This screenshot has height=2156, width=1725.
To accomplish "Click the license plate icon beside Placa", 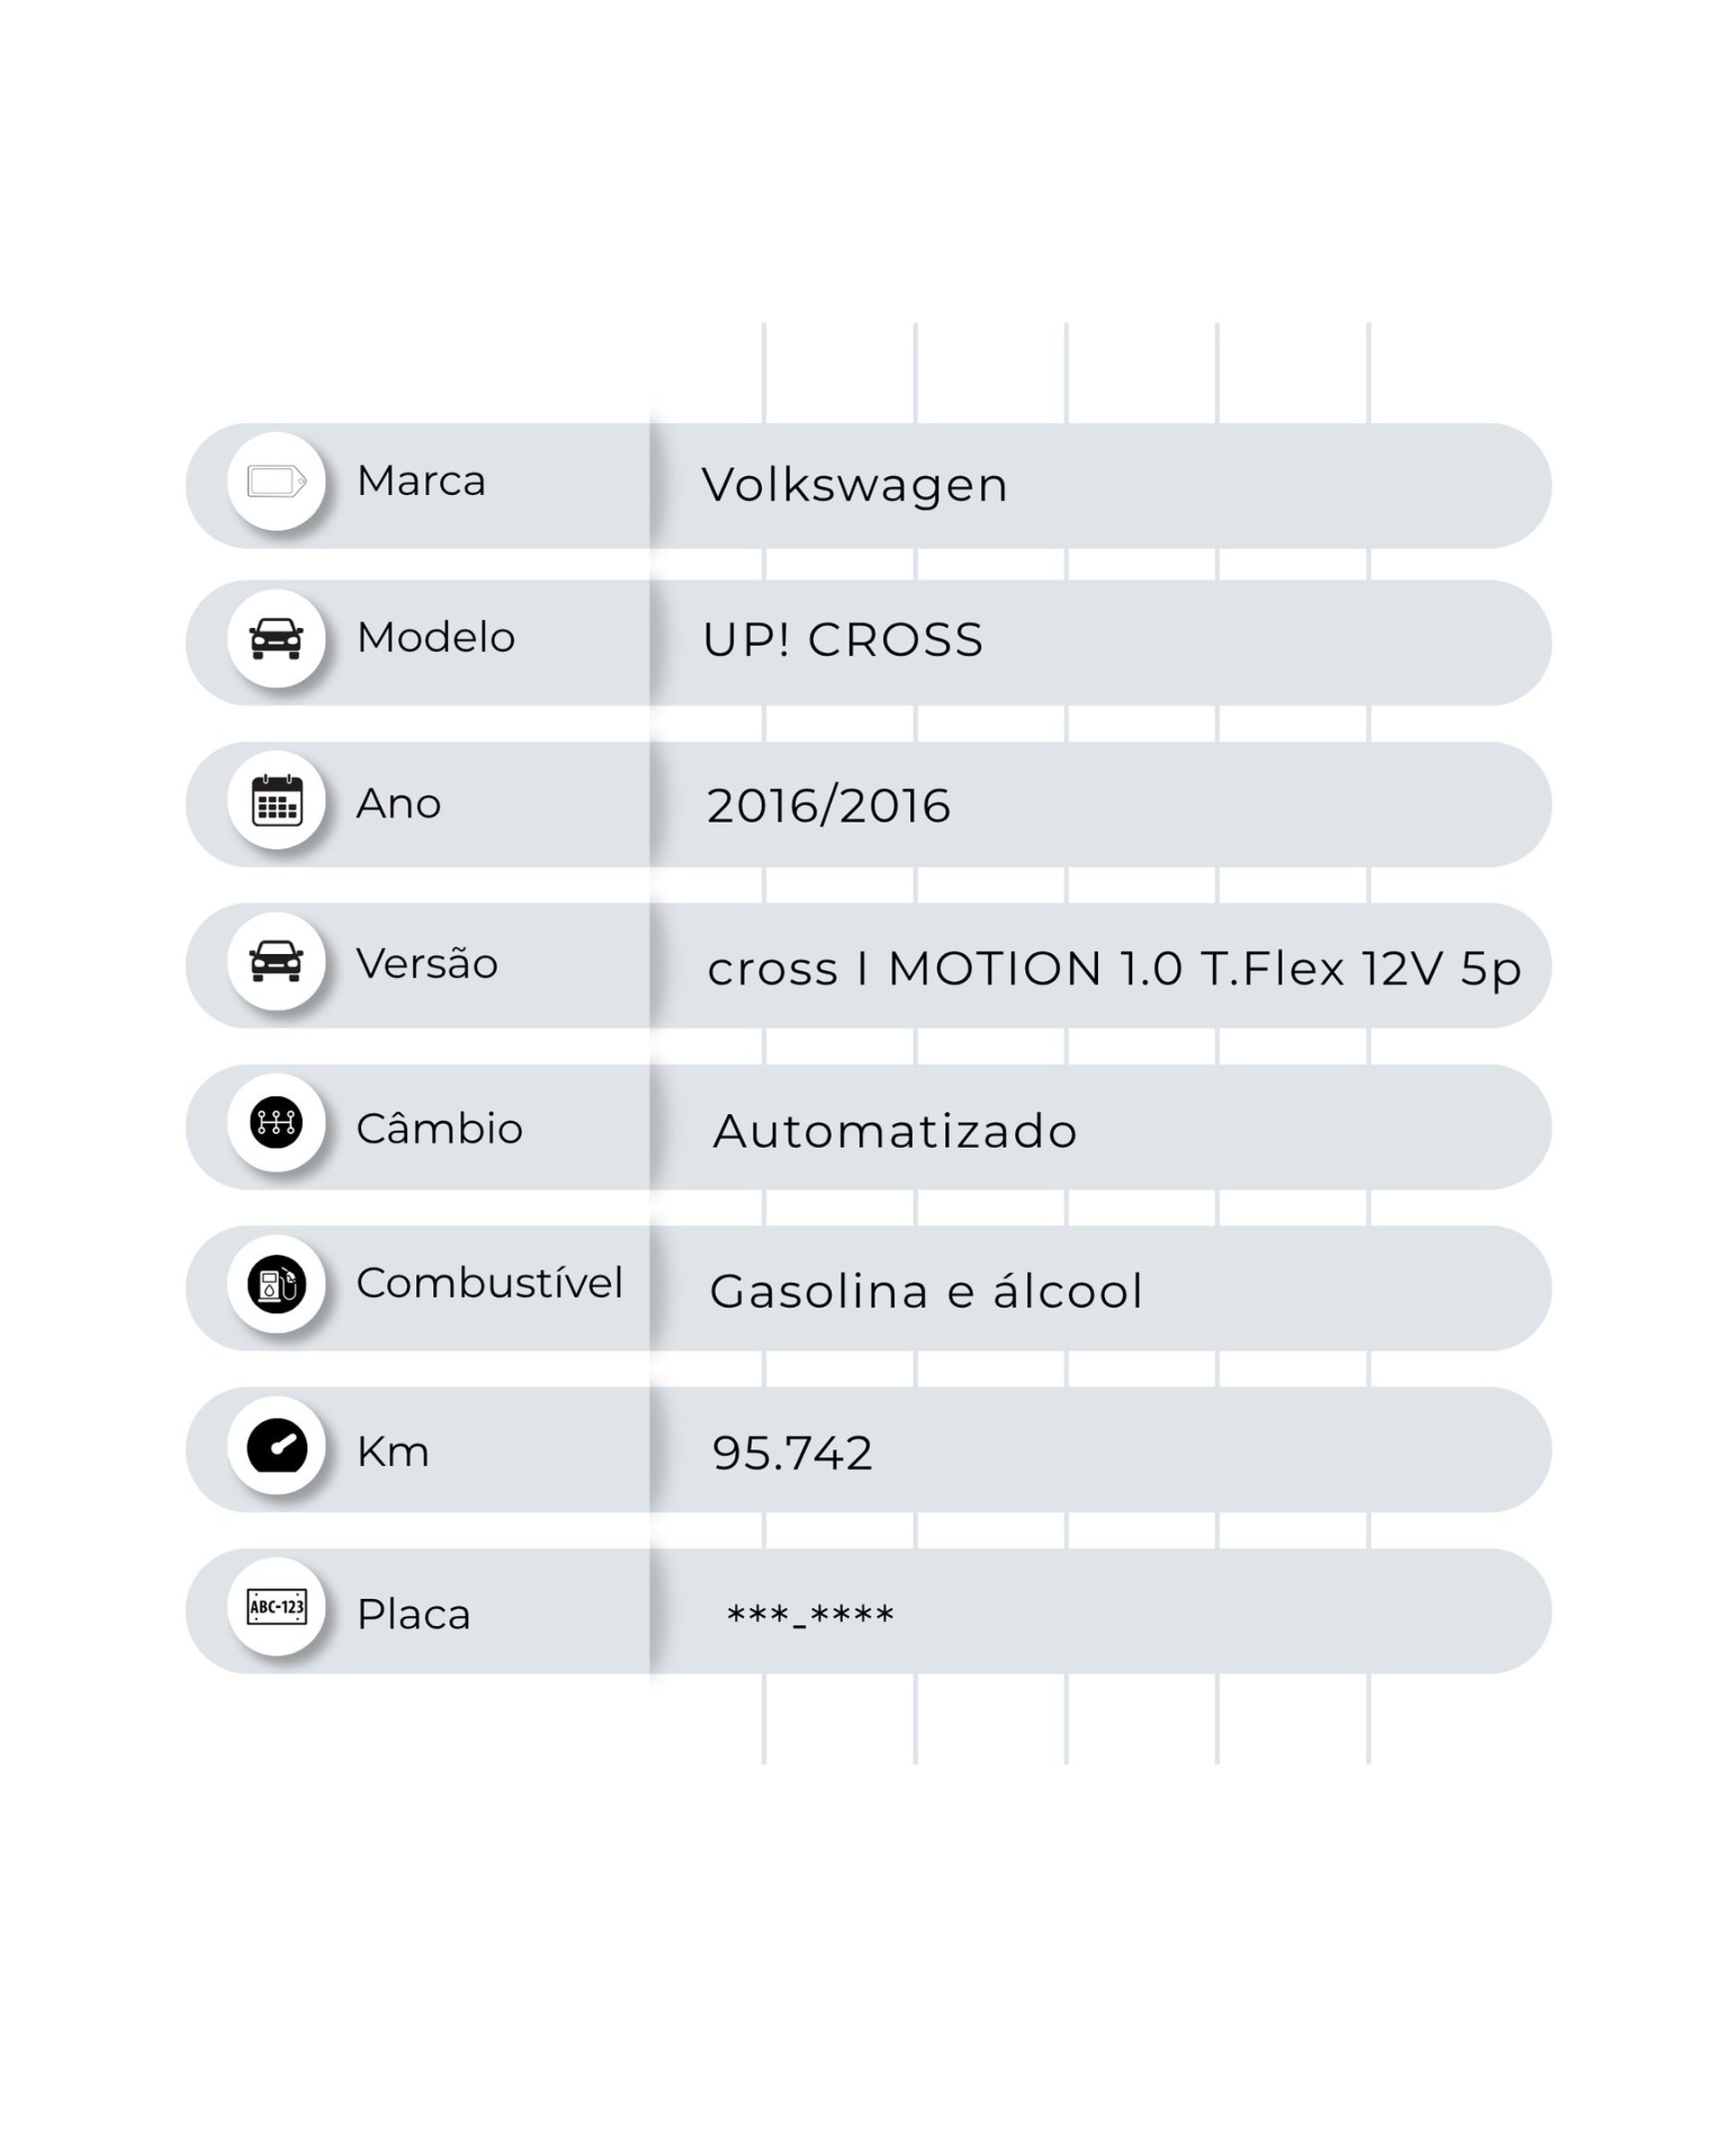I will point(276,1607).
